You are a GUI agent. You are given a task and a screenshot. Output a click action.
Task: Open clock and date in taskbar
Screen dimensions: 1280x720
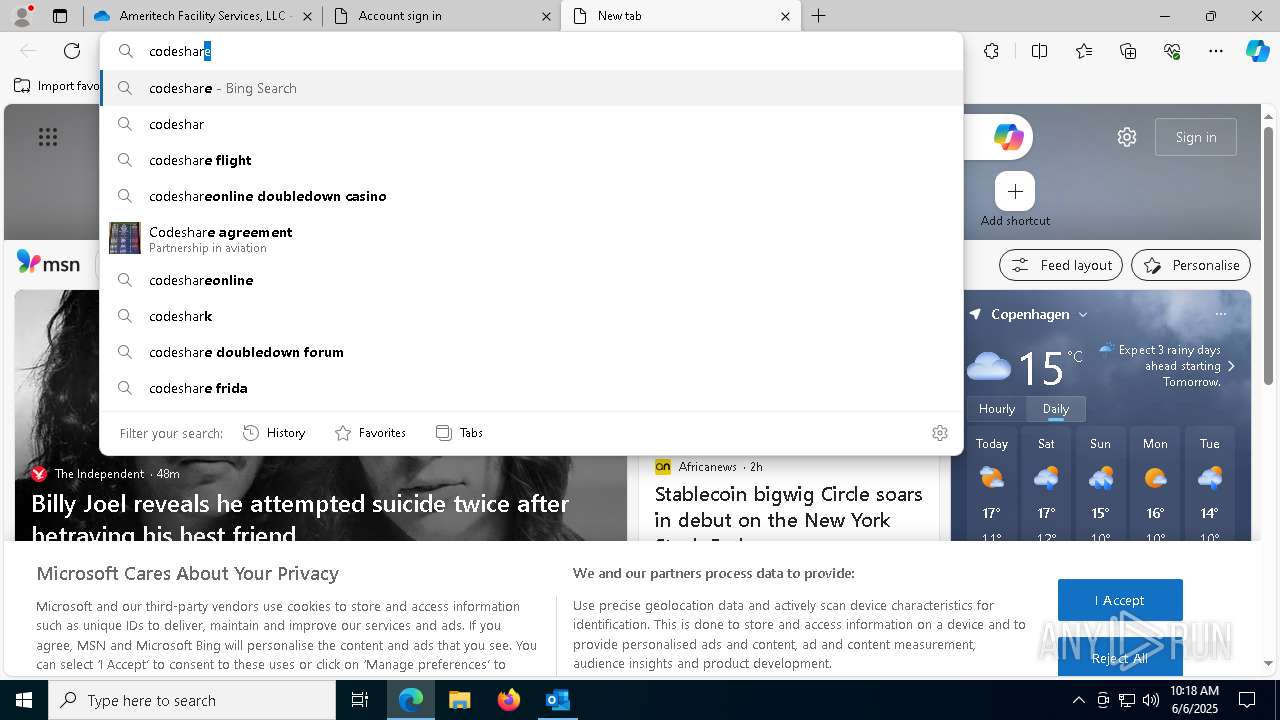[1194, 700]
